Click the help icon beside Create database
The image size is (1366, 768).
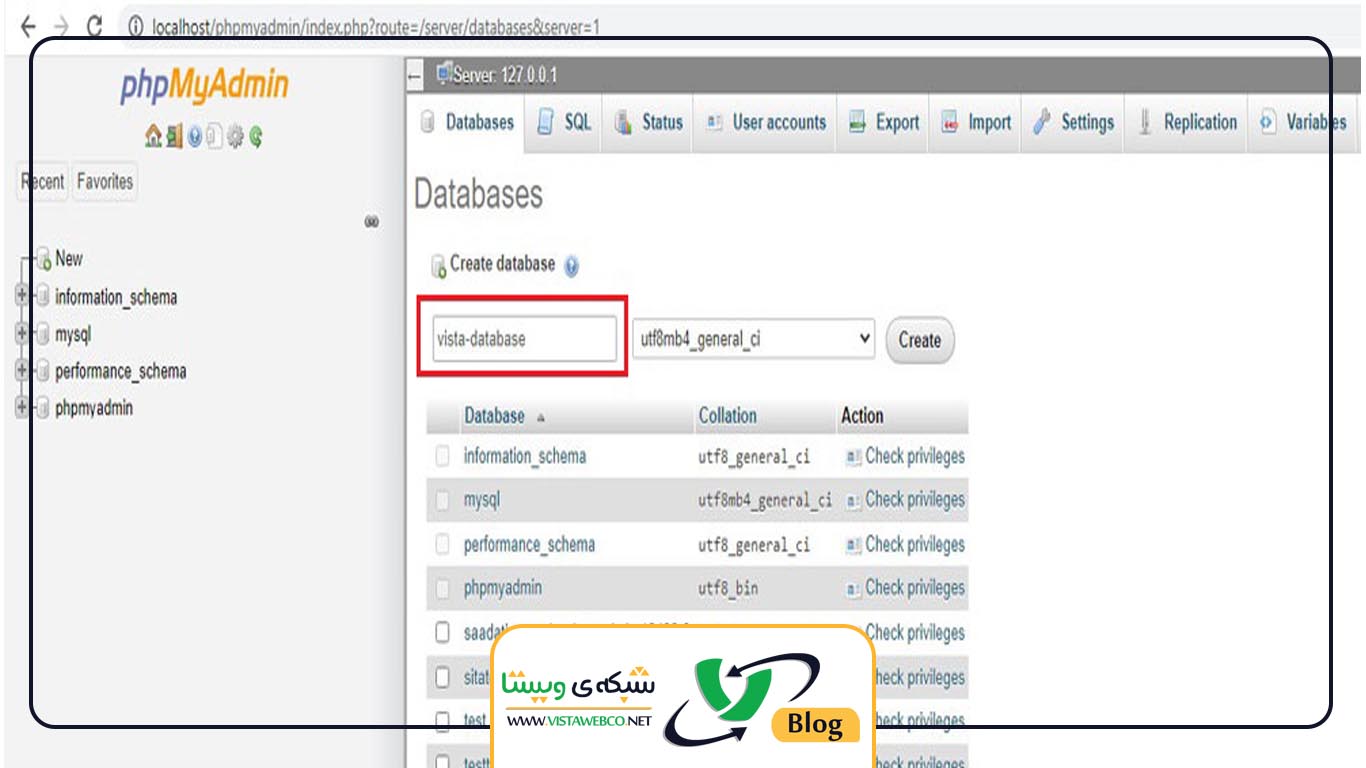(x=571, y=266)
